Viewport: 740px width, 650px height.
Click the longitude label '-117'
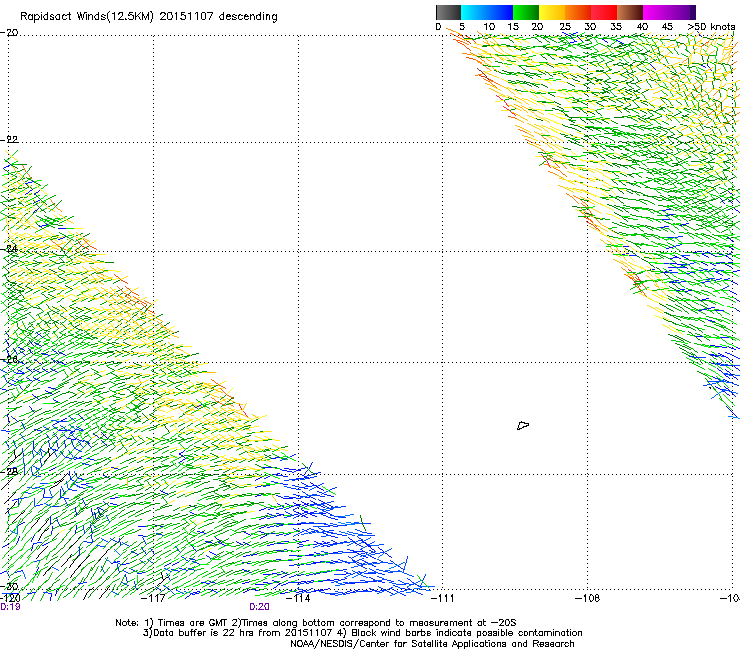click(153, 598)
